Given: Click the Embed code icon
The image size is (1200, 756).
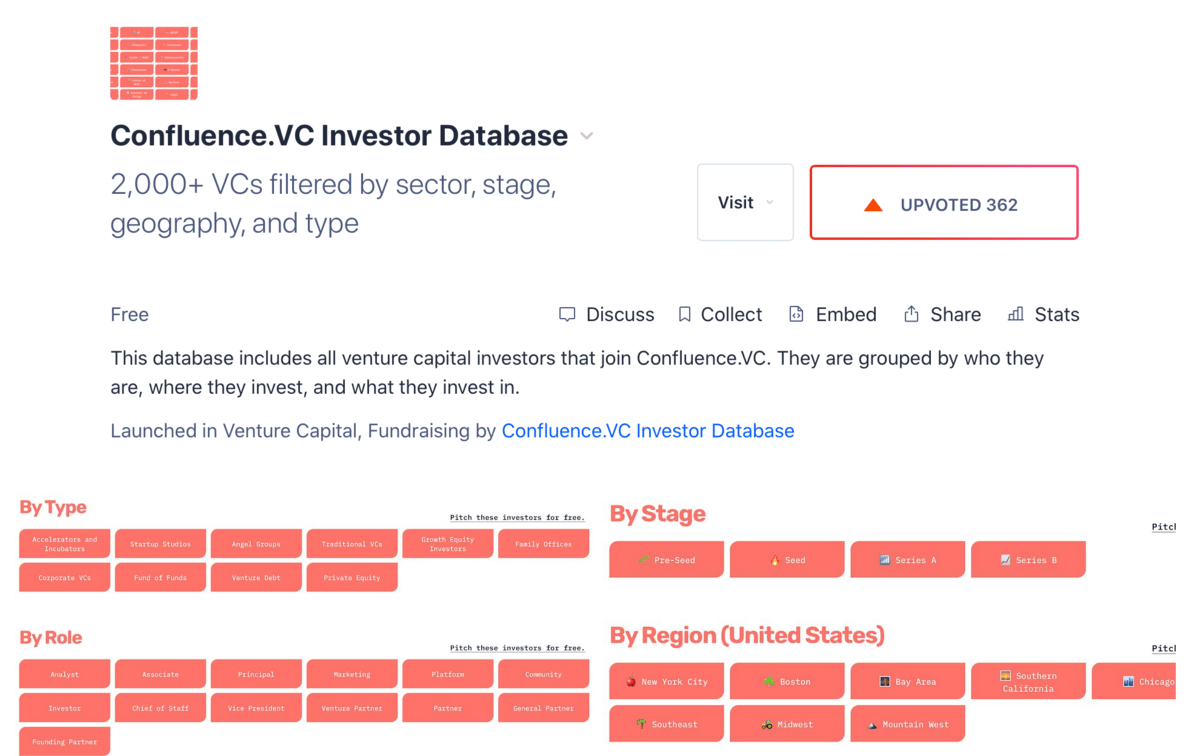Looking at the screenshot, I should pyautogui.click(x=796, y=314).
